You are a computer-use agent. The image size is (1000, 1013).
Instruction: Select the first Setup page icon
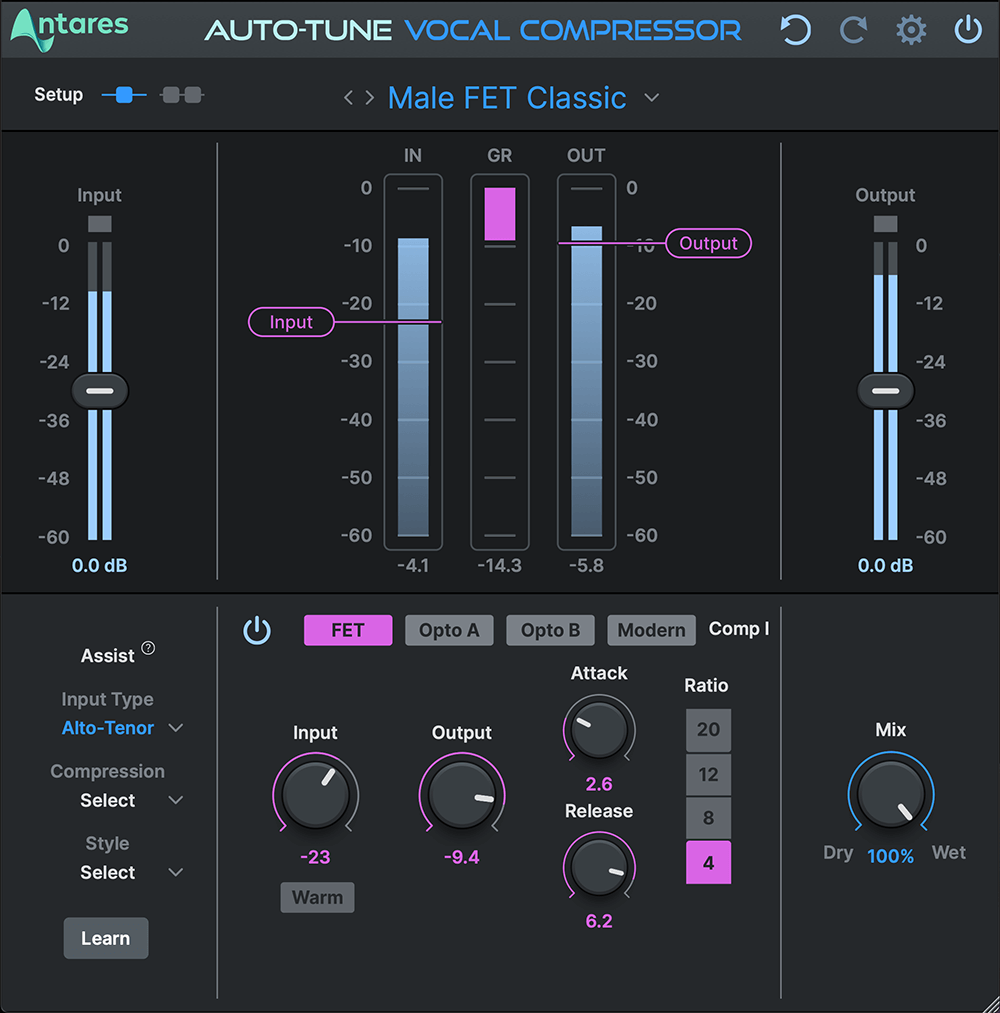coord(123,95)
